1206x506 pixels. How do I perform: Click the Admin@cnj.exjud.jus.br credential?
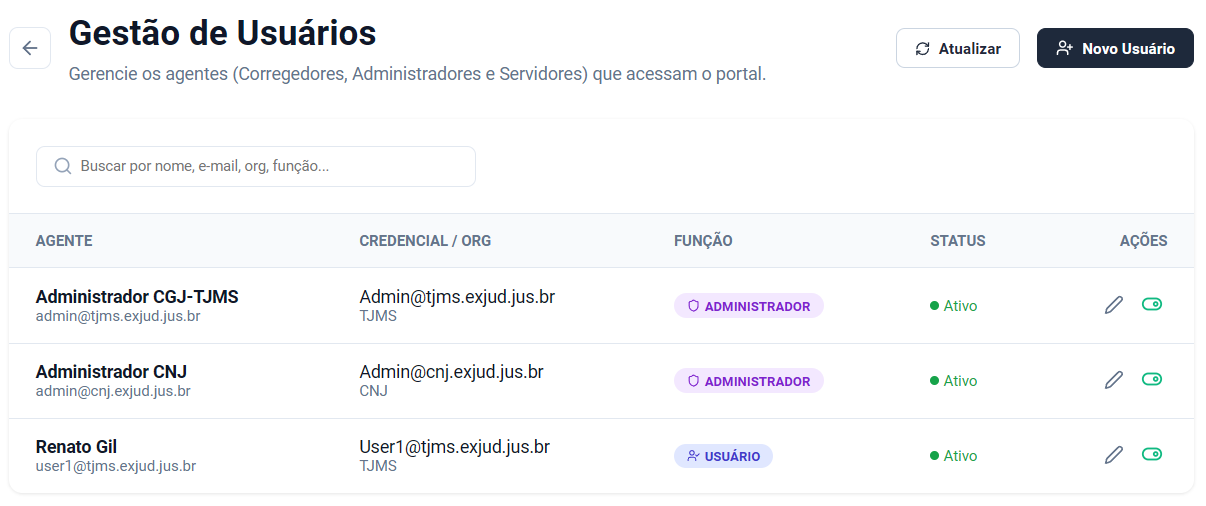451,372
